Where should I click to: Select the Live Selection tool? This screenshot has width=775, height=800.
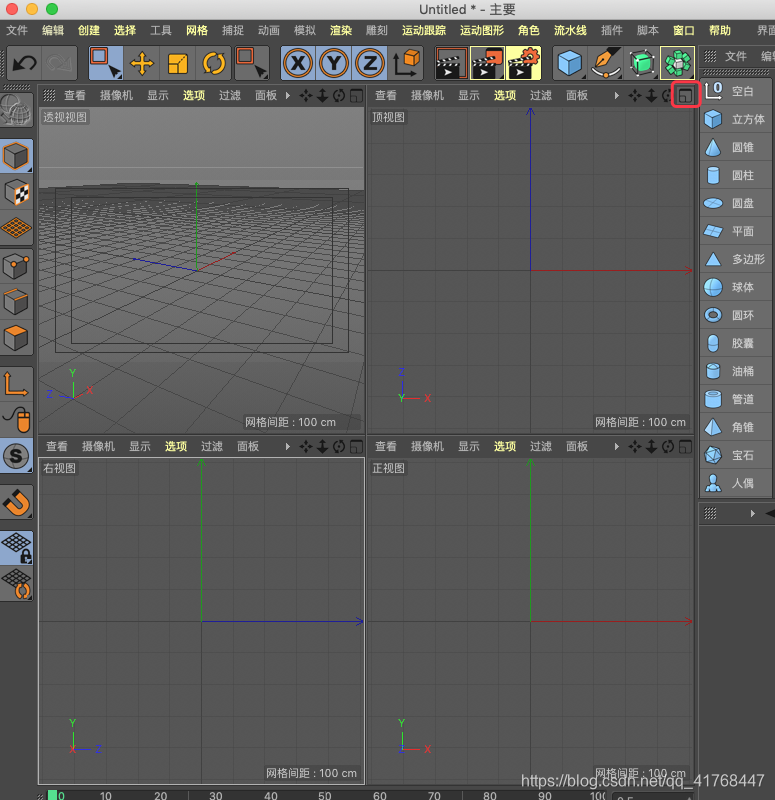[106, 63]
